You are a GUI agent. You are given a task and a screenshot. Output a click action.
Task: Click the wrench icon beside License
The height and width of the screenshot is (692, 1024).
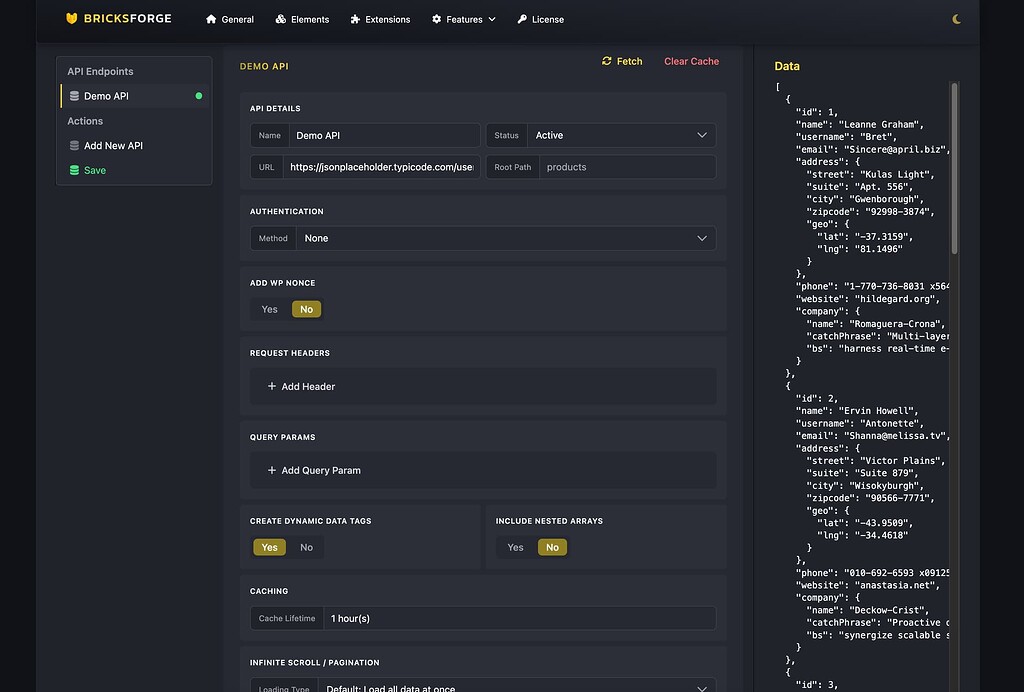click(521, 18)
